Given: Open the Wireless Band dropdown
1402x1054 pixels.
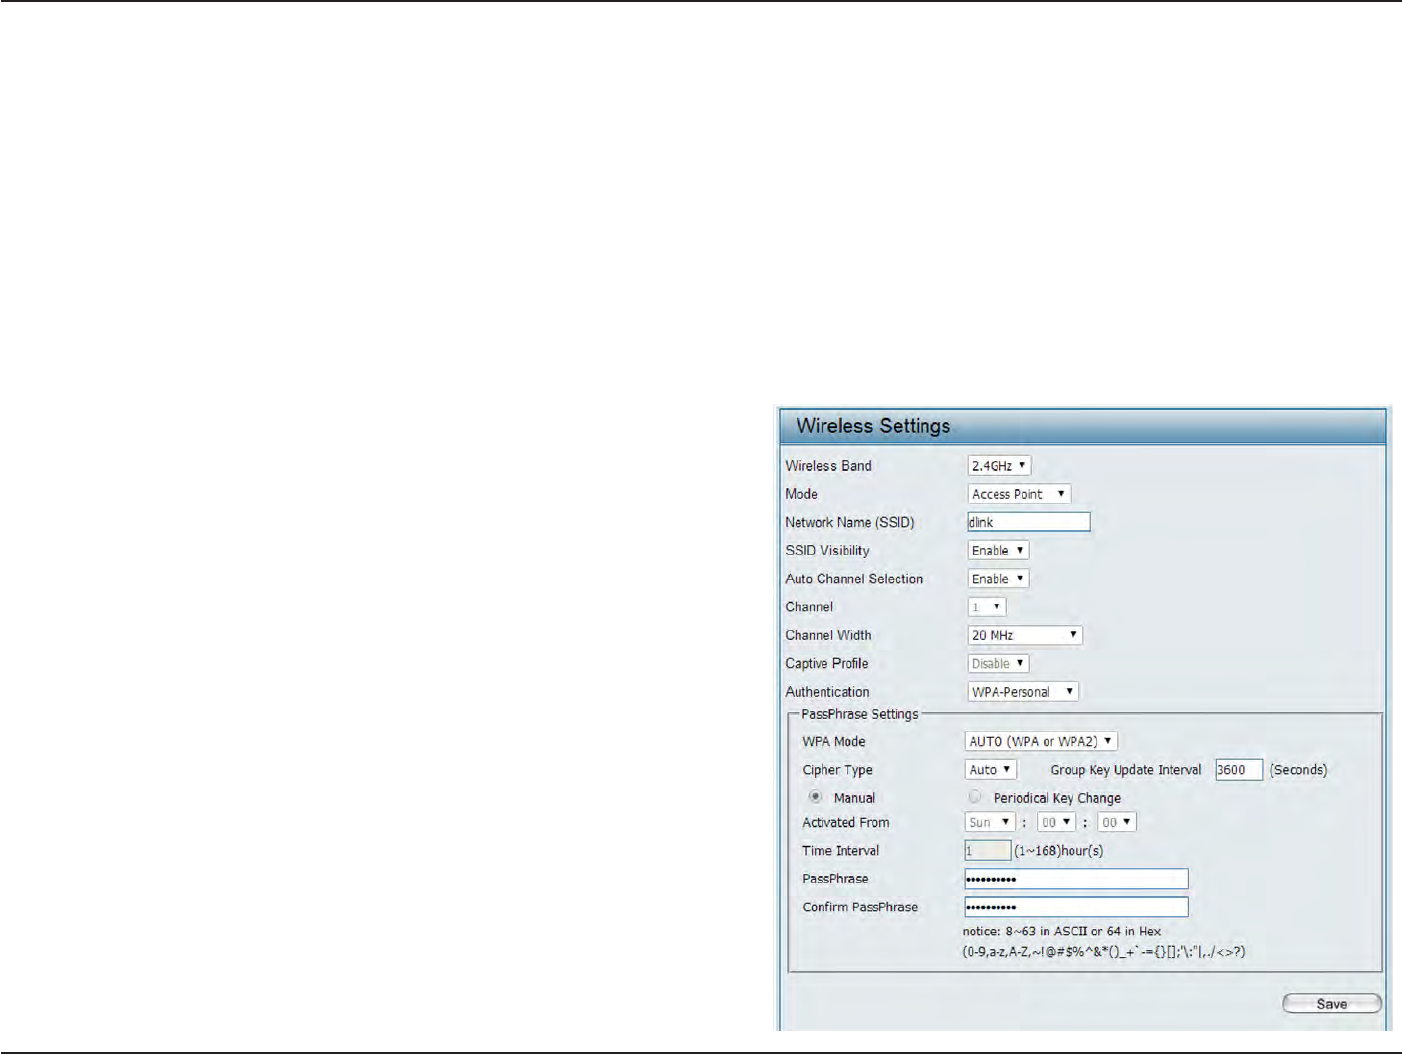Looking at the screenshot, I should click(x=999, y=466).
